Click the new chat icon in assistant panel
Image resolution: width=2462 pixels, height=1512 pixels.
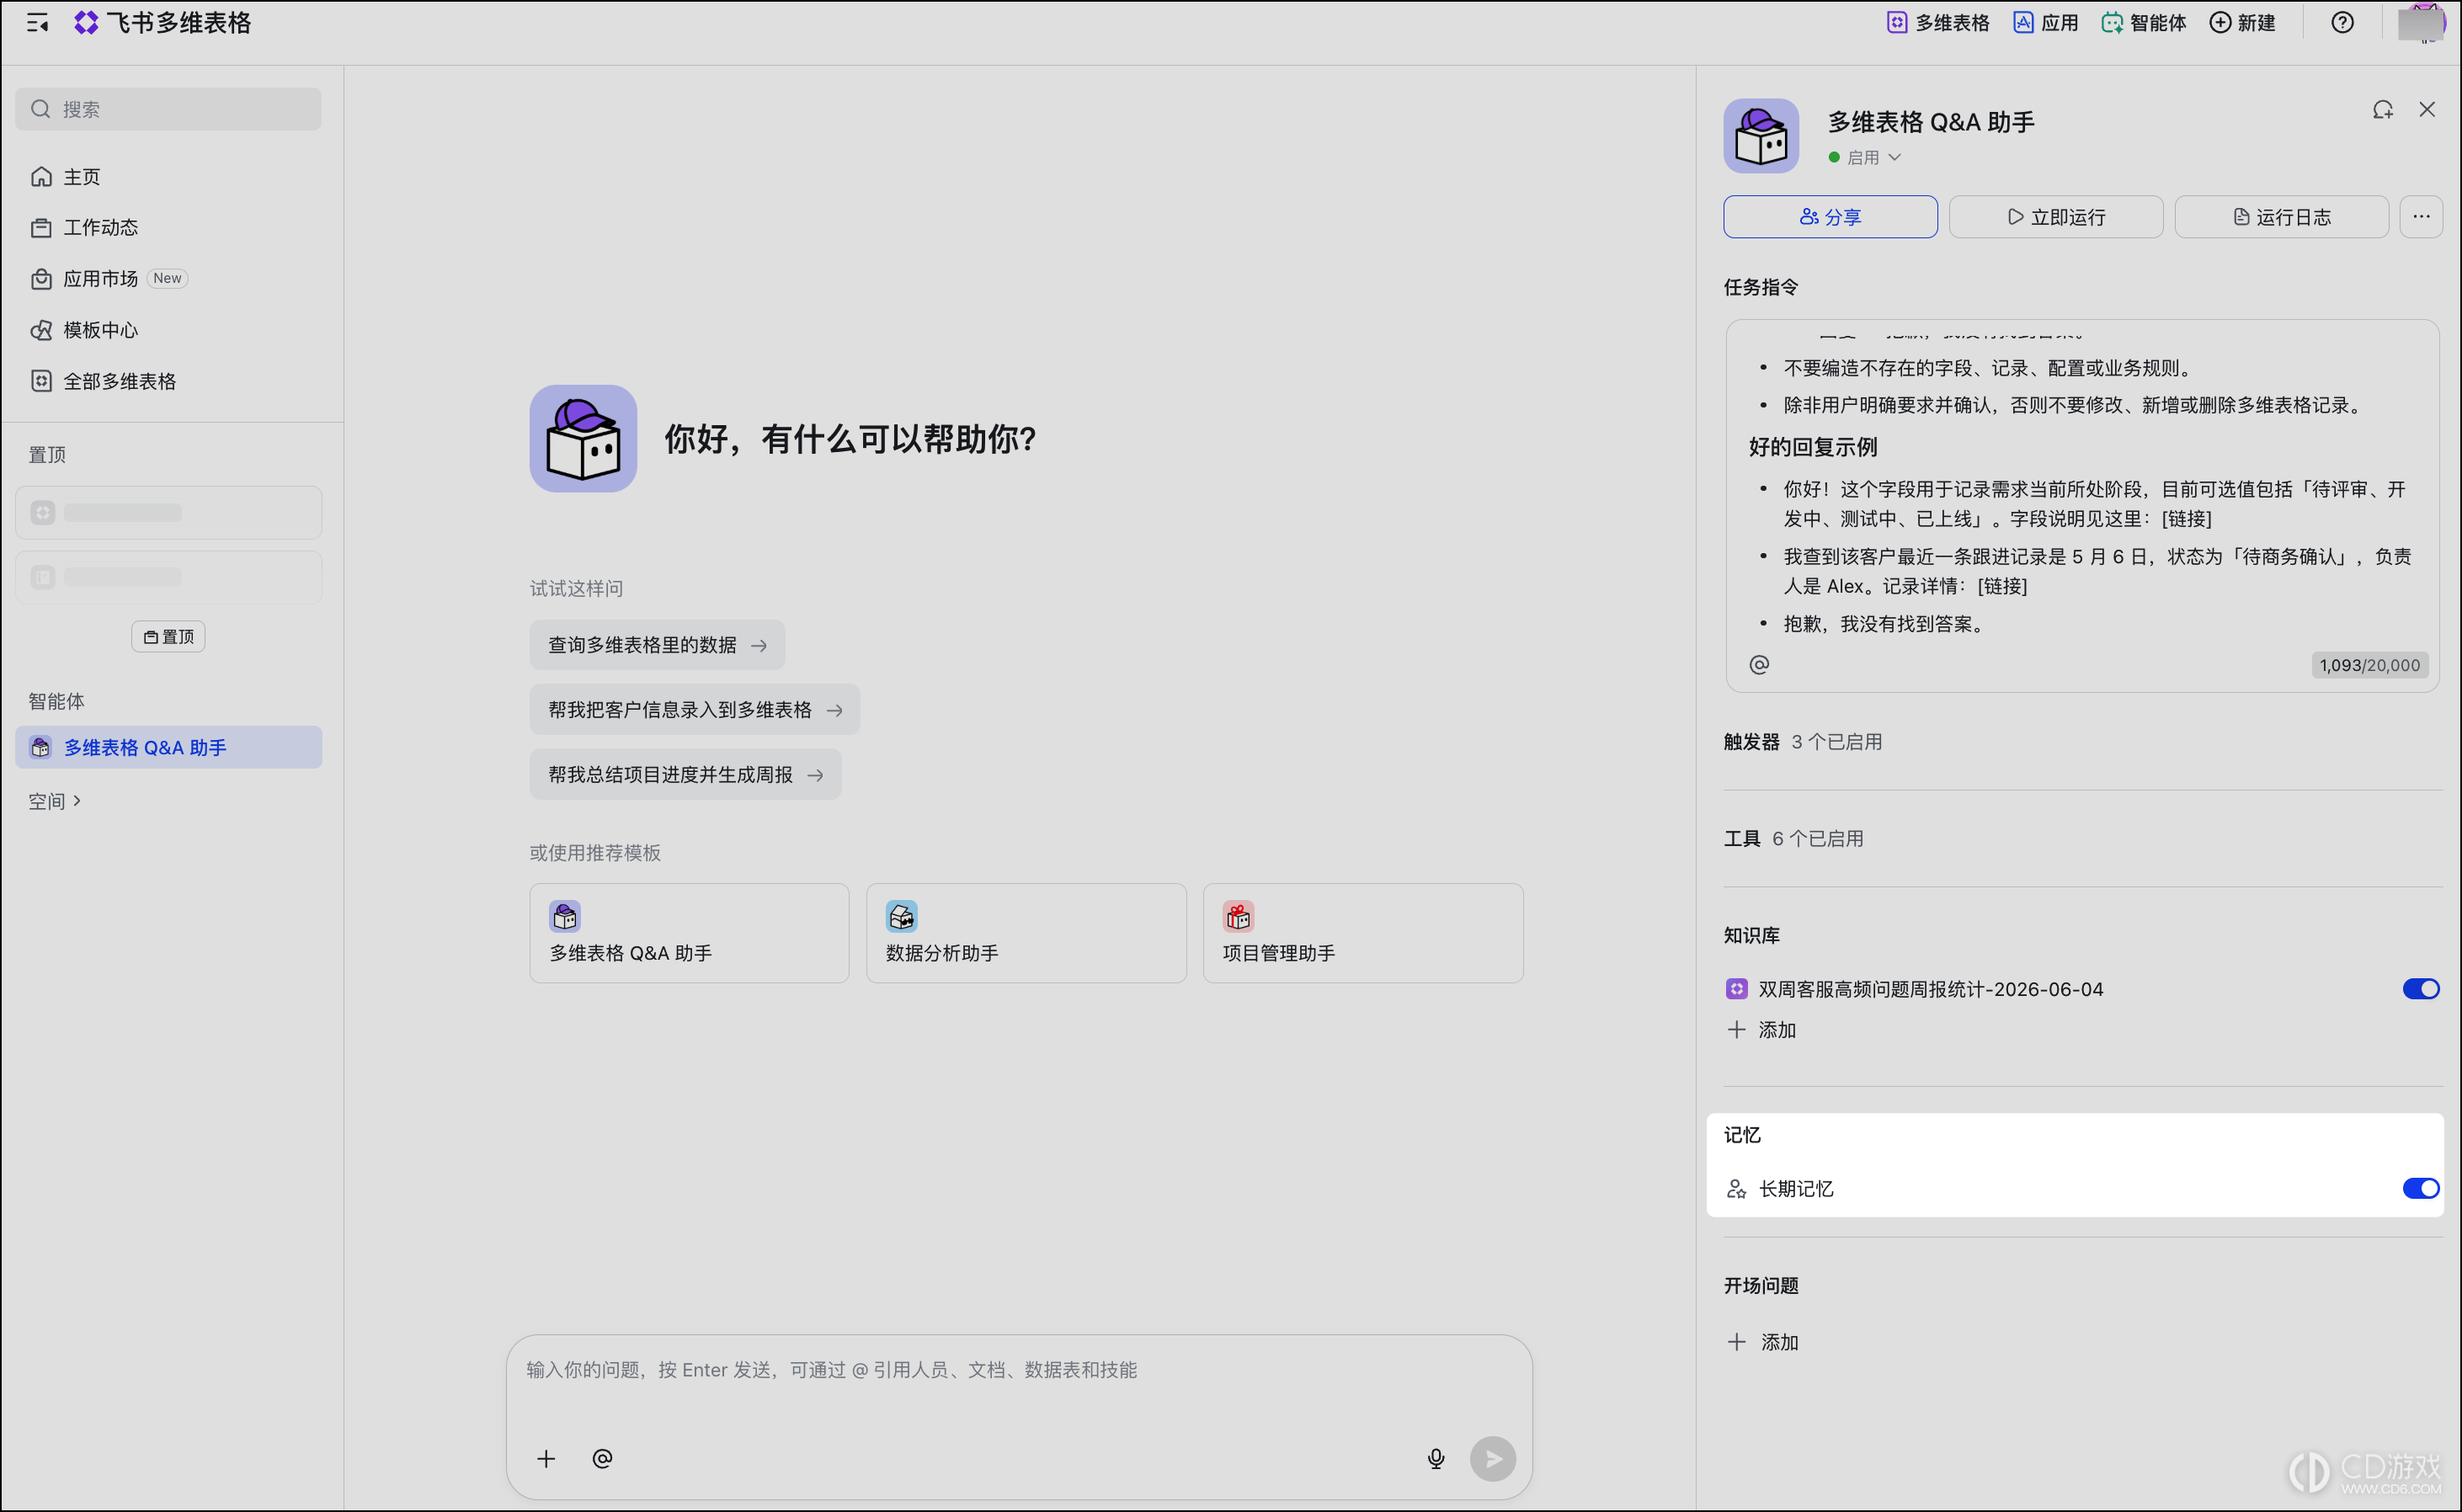[x=2382, y=110]
